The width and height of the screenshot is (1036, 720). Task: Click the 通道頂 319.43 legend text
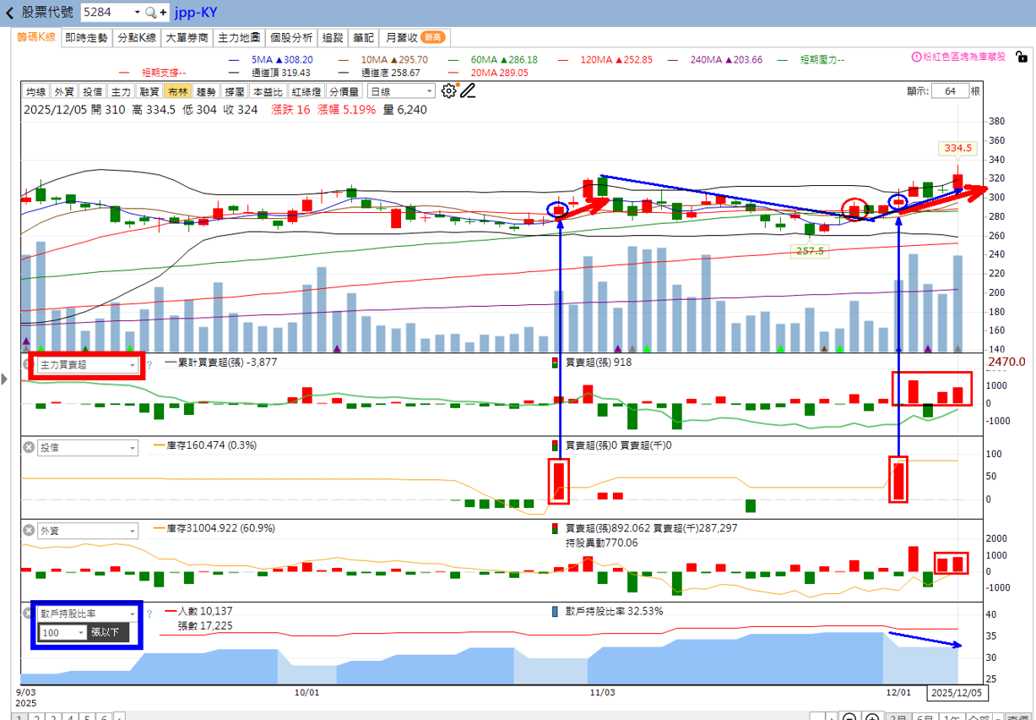click(x=281, y=73)
